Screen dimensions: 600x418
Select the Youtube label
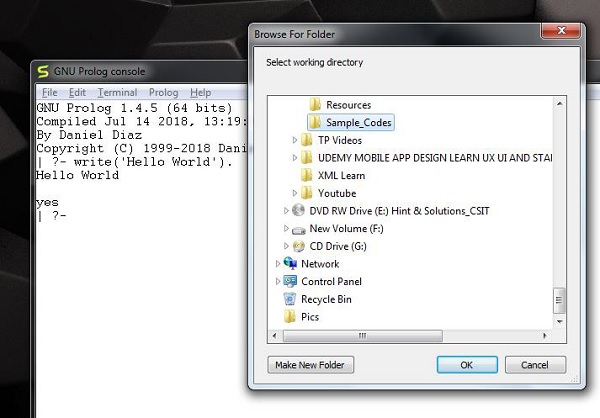pos(337,193)
